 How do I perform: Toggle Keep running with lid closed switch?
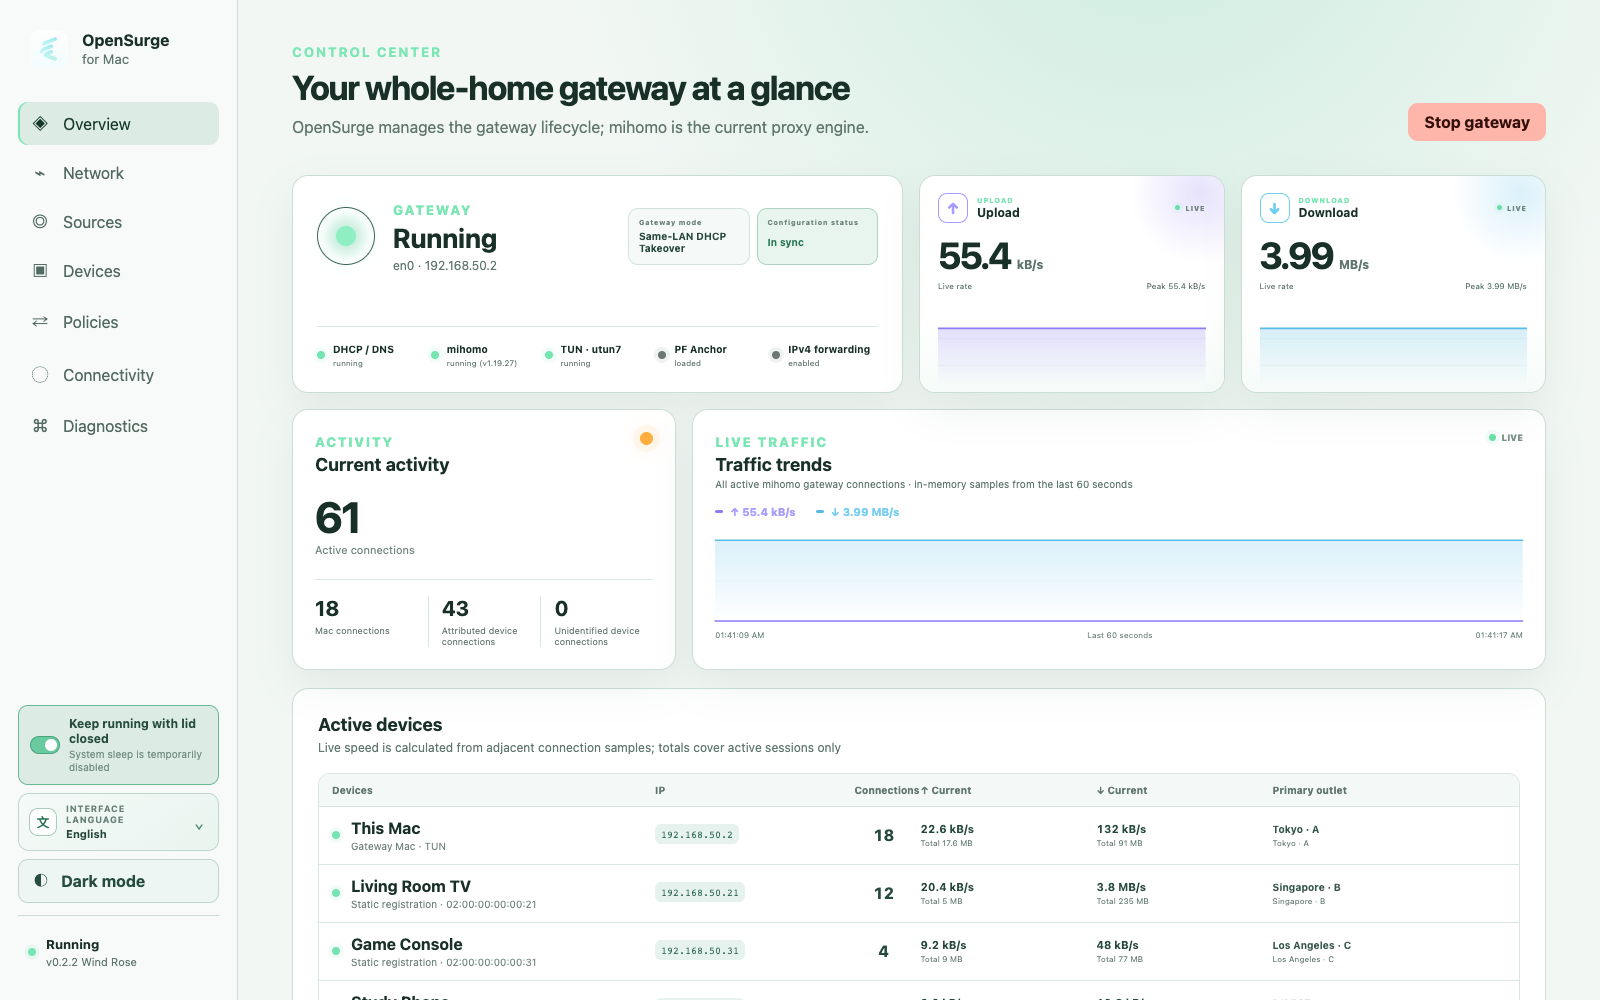pyautogui.click(x=45, y=745)
